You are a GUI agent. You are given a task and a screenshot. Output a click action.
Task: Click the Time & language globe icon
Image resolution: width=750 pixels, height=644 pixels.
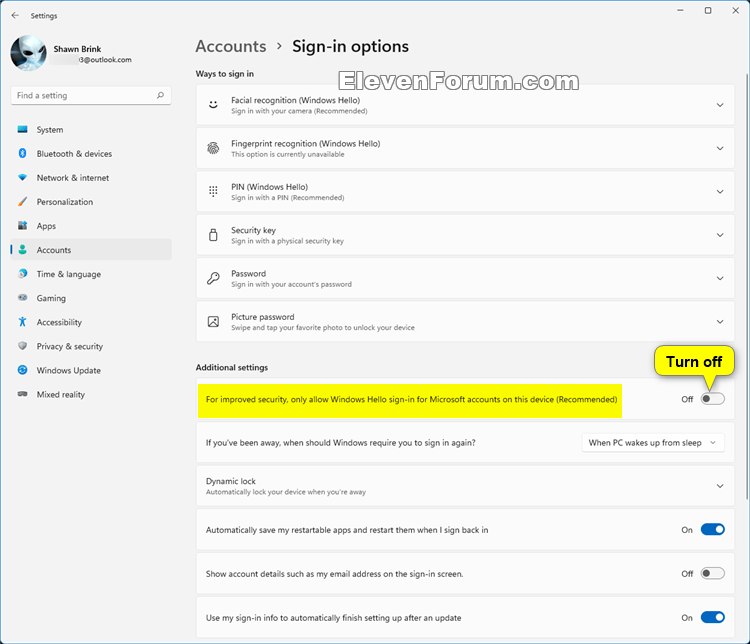click(22, 274)
